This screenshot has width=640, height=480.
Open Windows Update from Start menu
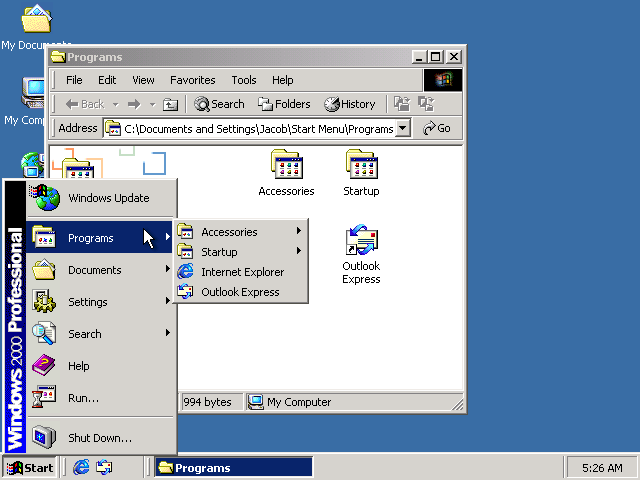pyautogui.click(x=102, y=198)
